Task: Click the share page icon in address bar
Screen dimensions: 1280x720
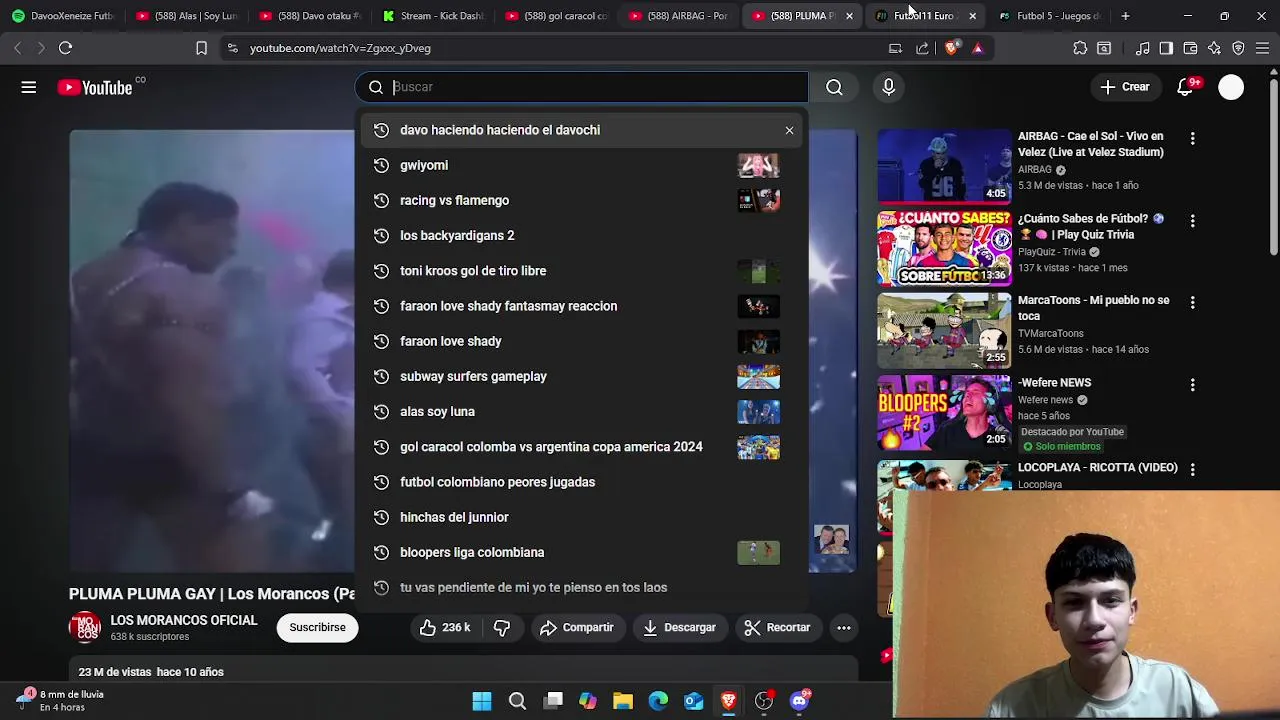Action: [922, 48]
